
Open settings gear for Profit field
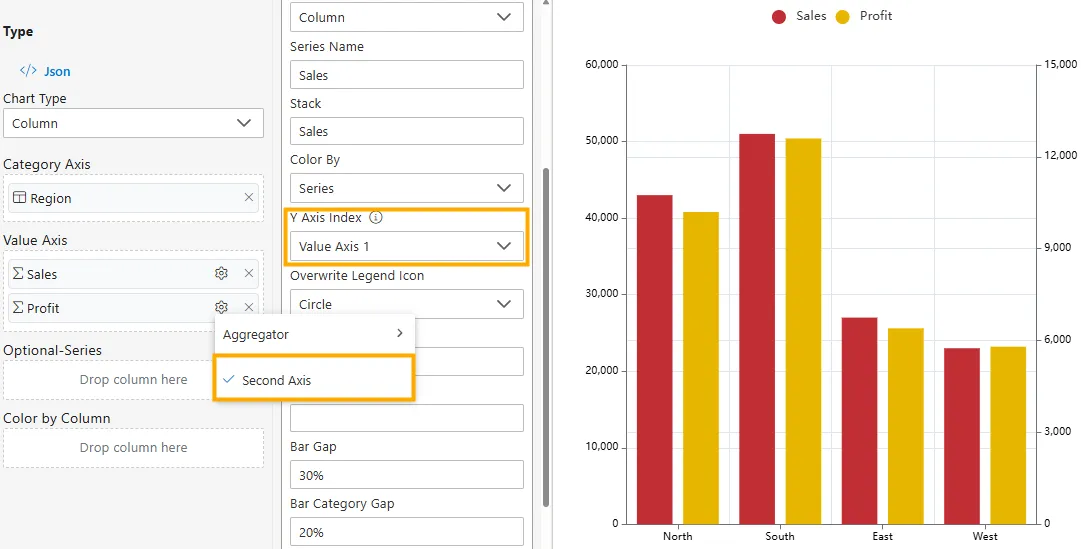(x=221, y=308)
